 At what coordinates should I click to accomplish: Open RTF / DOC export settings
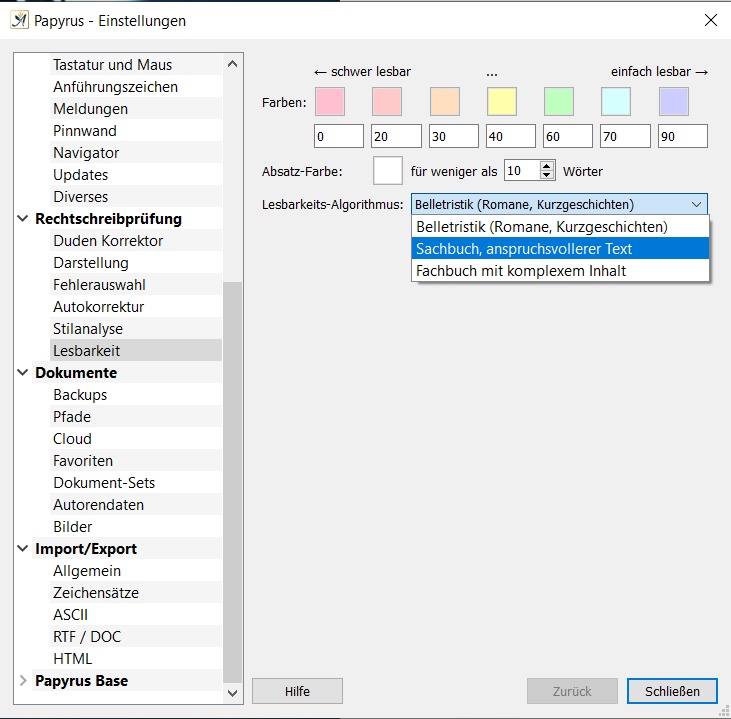click(136, 636)
